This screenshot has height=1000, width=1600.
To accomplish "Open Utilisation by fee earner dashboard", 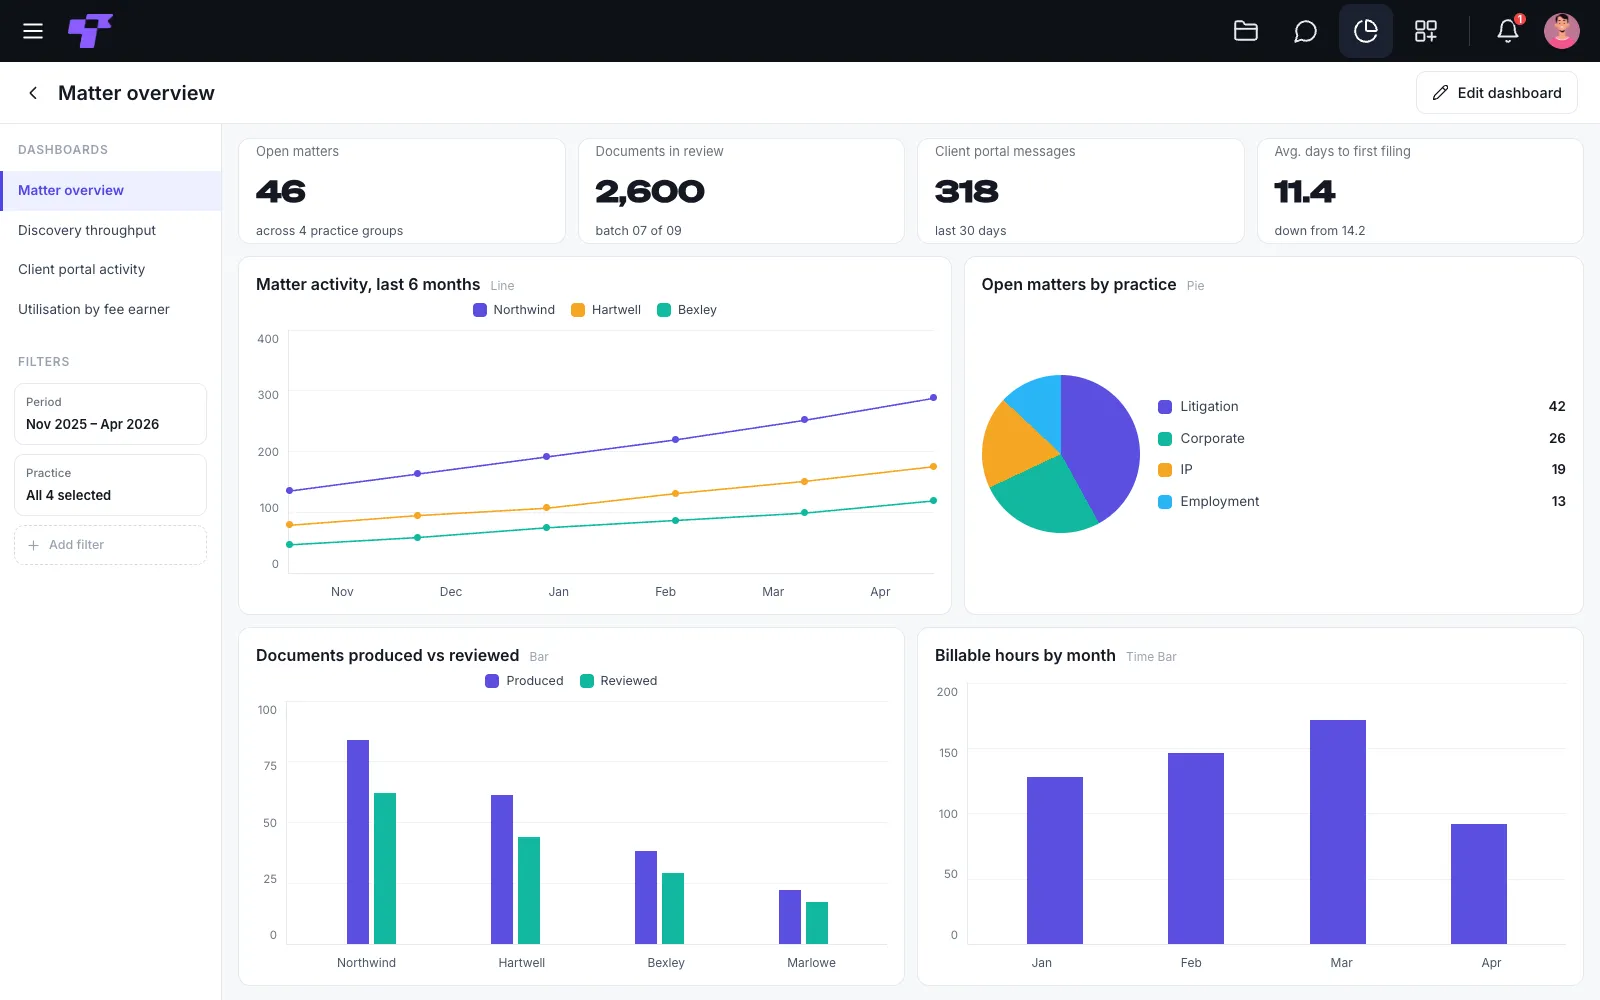I will (x=111, y=309).
